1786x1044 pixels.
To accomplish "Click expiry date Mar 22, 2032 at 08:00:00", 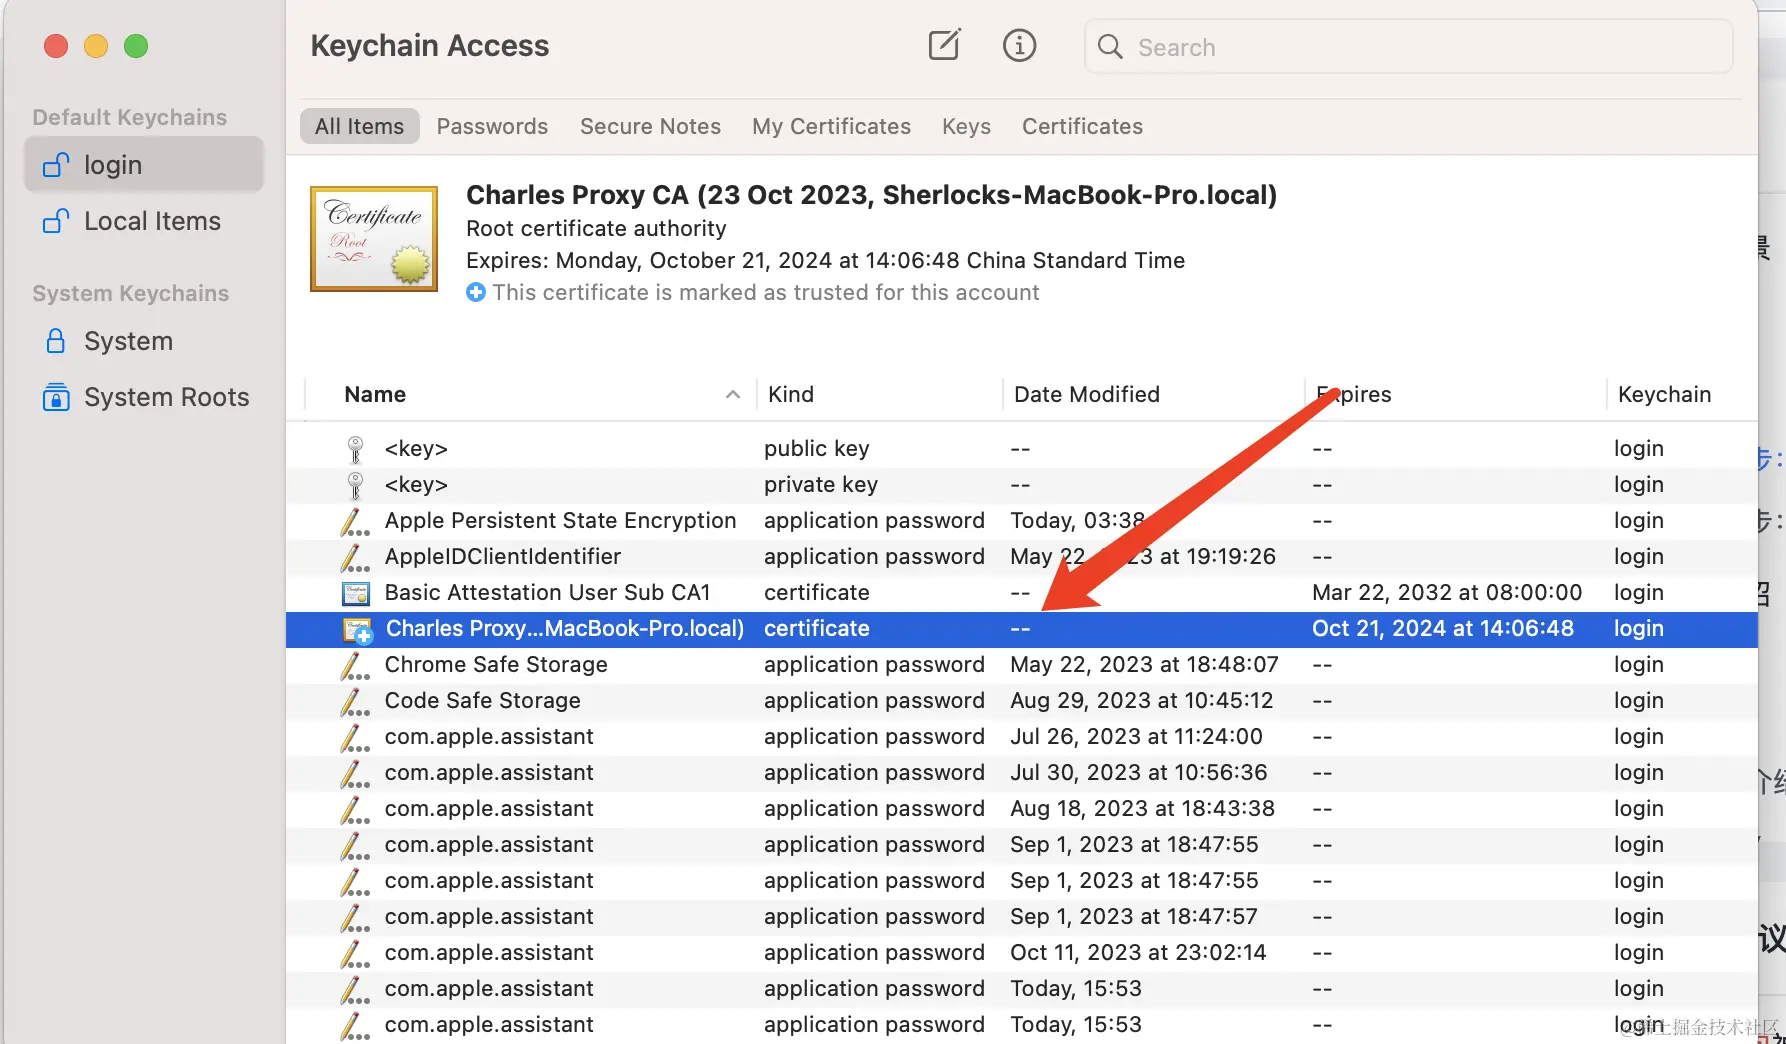I will pos(1447,592).
